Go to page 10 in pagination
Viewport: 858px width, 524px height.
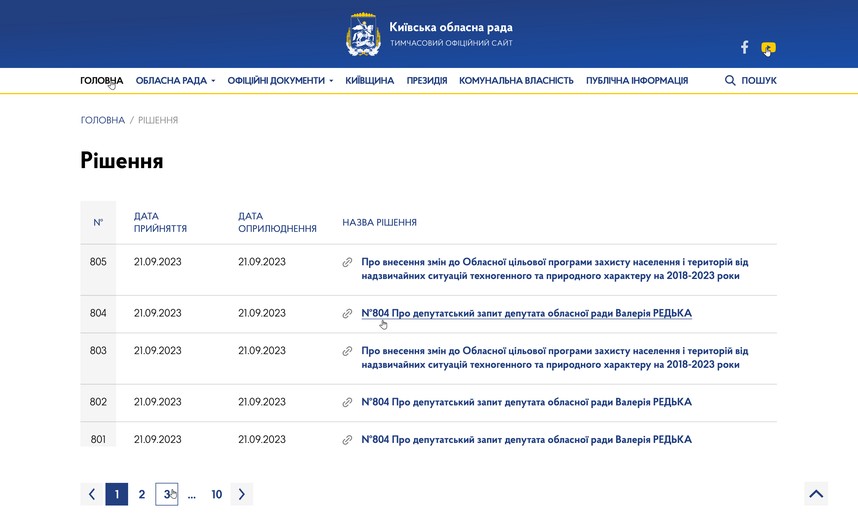(217, 494)
